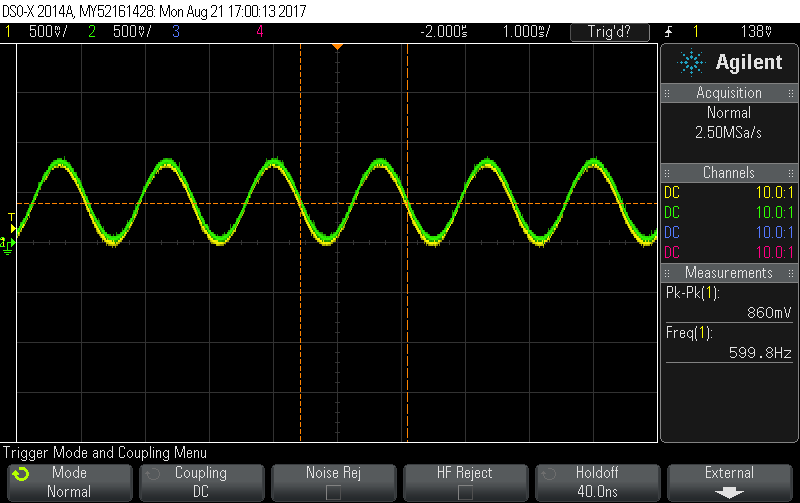Click the Mode Normal softkey
Viewport: 800px width, 503px height.
click(x=69, y=482)
